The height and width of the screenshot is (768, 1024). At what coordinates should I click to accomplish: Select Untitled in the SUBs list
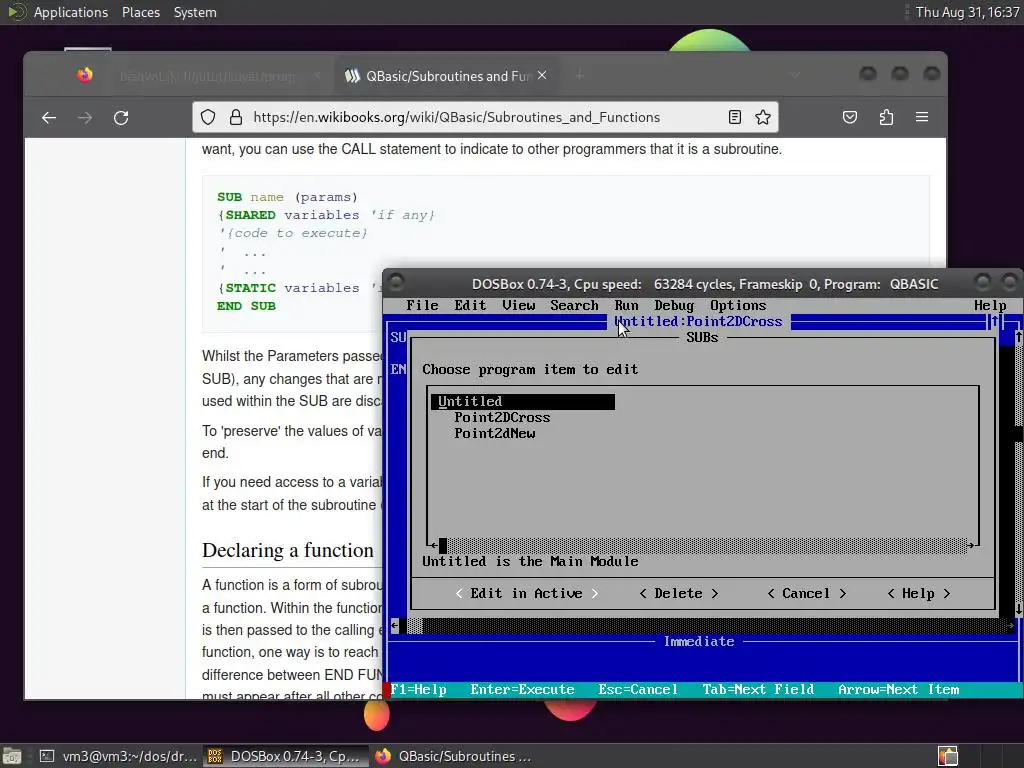522,401
